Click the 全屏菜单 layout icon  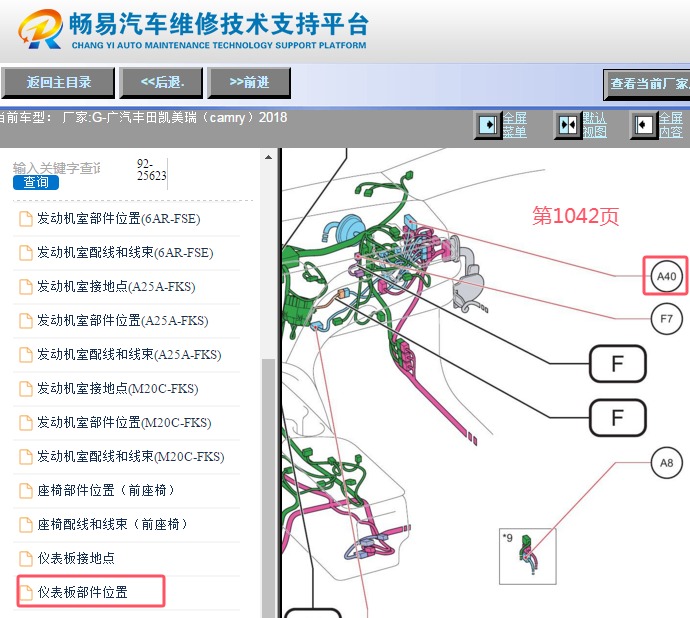pos(488,125)
